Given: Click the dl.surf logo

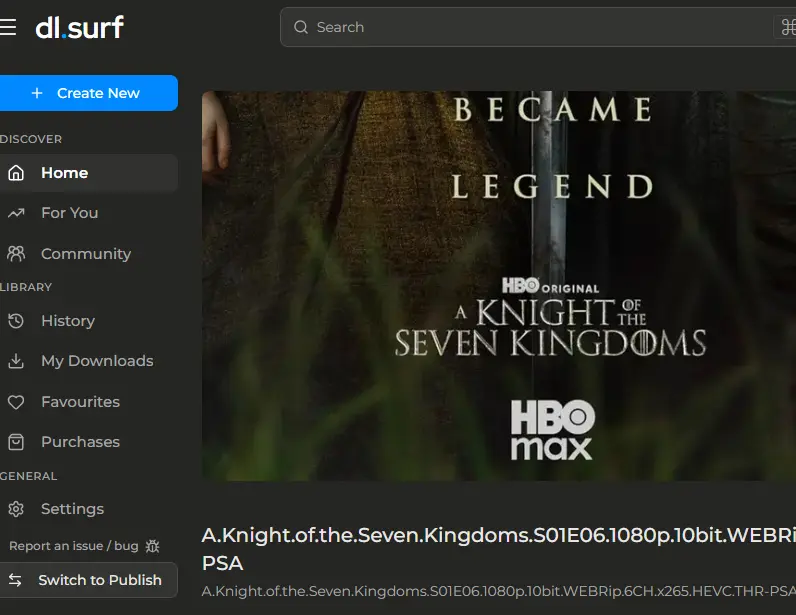Looking at the screenshot, I should [x=80, y=27].
